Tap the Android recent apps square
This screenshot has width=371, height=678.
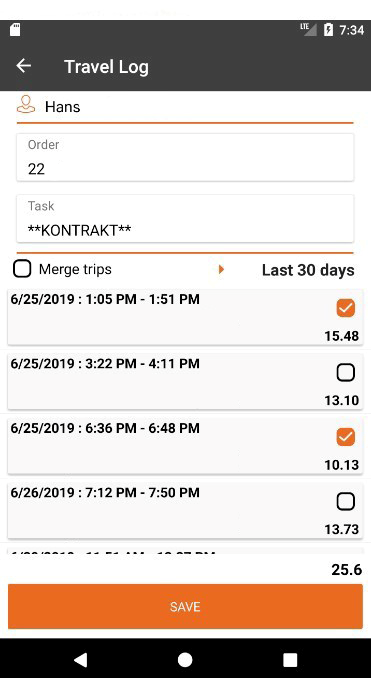pyautogui.click(x=290, y=660)
